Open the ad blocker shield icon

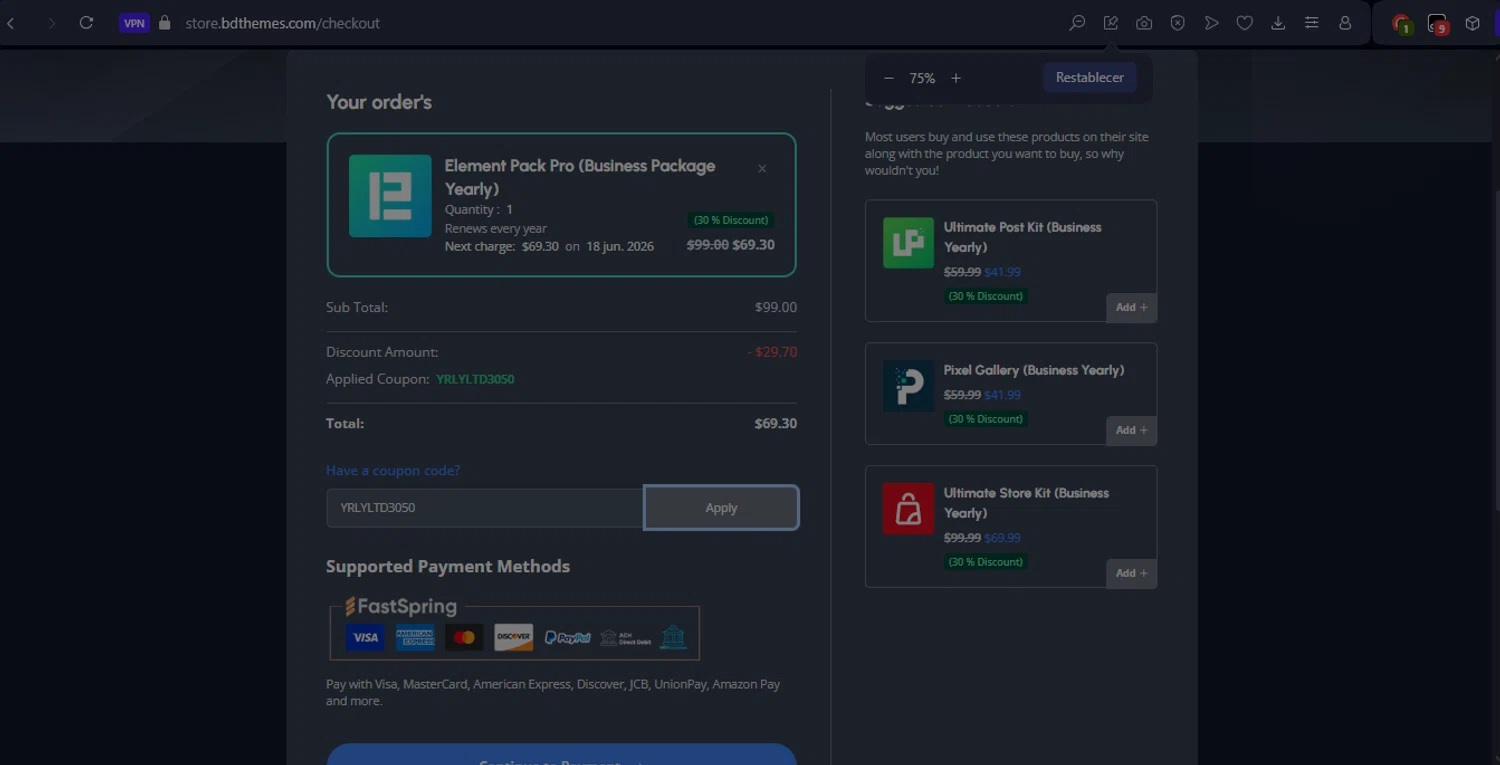pos(1178,23)
